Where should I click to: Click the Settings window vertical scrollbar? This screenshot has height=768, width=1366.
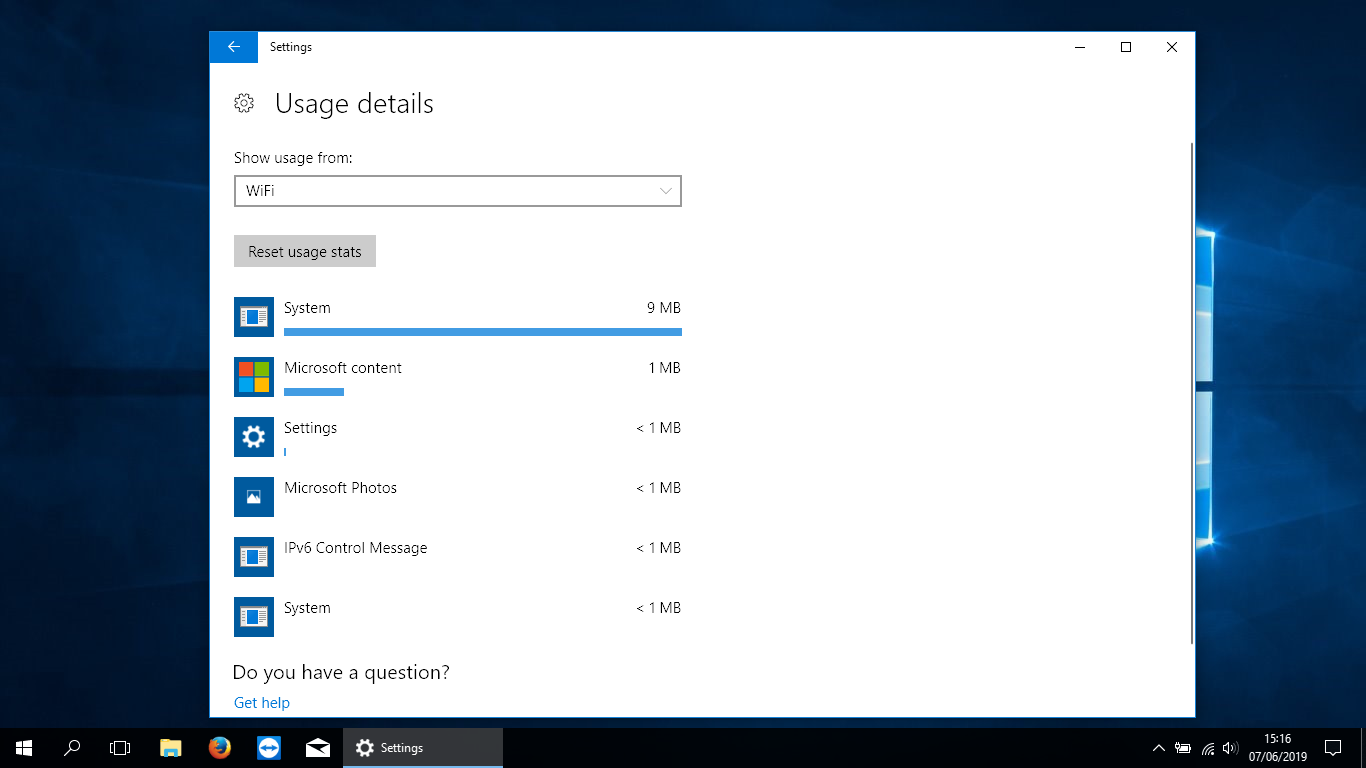point(1191,393)
